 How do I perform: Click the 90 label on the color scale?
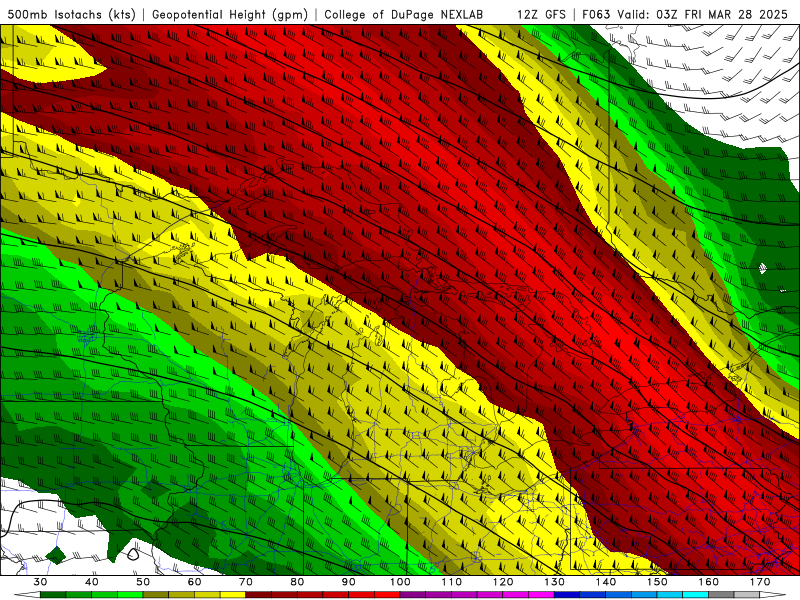[348, 582]
